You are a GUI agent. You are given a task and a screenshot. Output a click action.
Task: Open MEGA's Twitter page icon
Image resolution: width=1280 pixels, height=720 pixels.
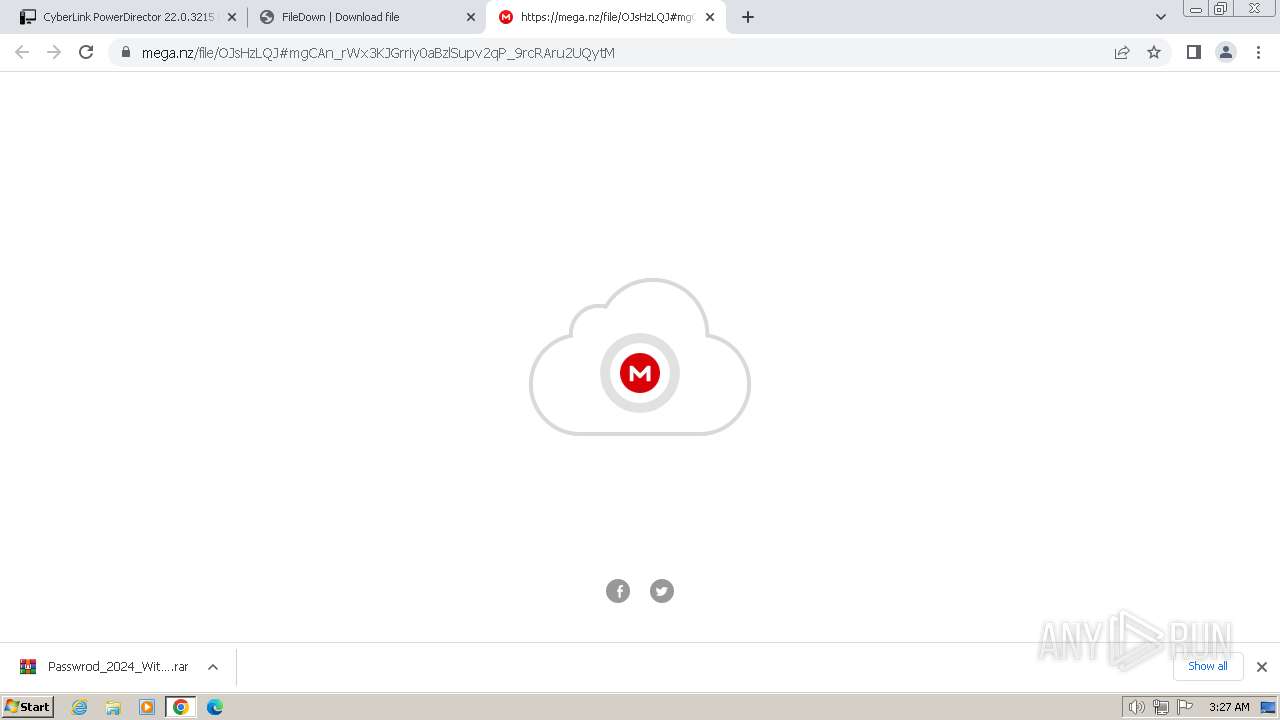662,591
